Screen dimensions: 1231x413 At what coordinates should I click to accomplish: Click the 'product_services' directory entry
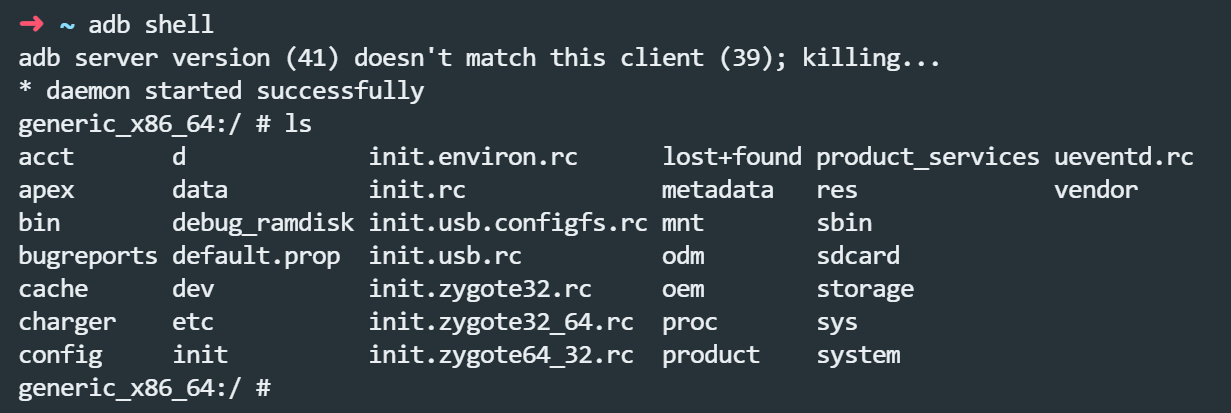[927, 157]
